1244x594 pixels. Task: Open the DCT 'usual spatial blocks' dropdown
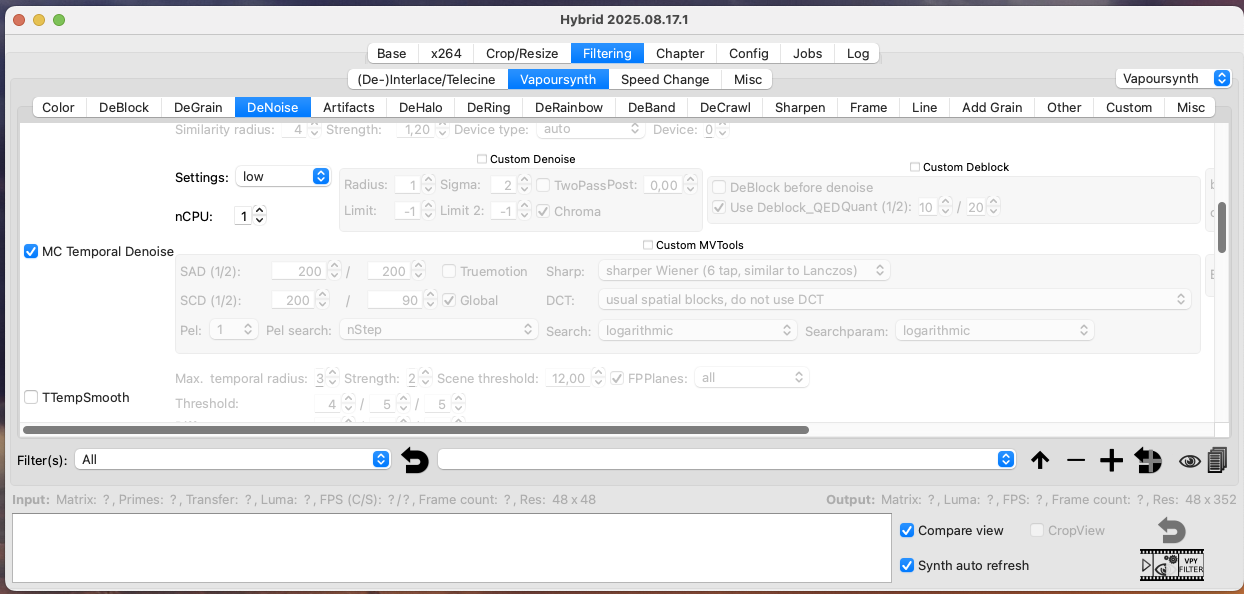[895, 299]
